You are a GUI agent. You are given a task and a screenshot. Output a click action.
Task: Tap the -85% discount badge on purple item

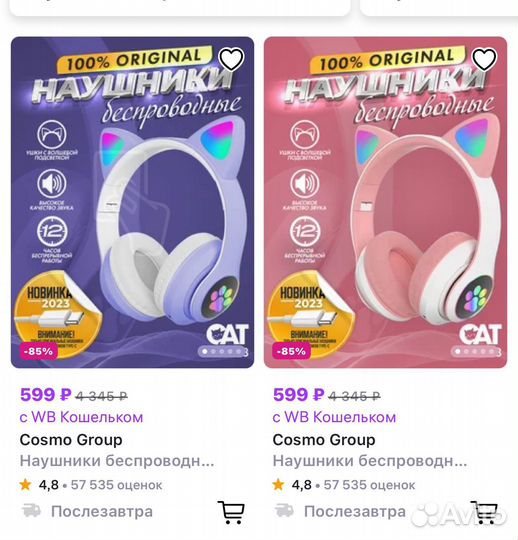pyautogui.click(x=38, y=351)
